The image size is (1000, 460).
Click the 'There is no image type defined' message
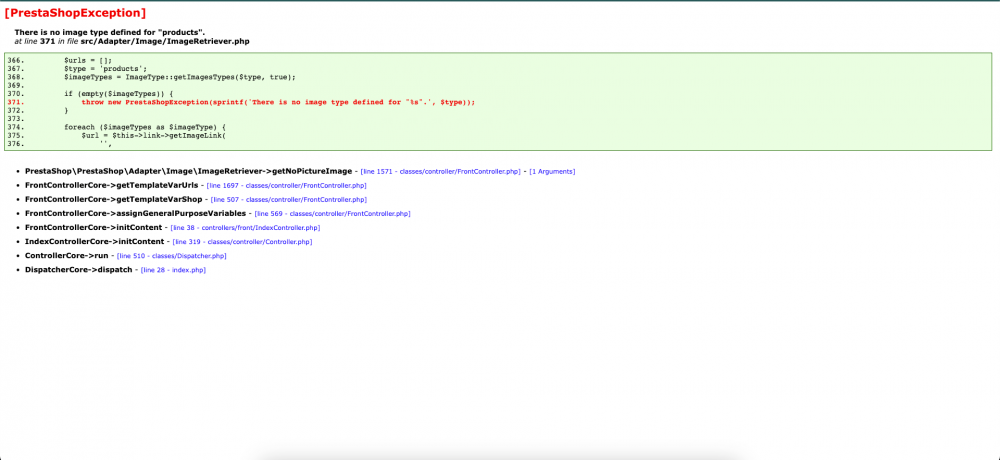(x=110, y=32)
